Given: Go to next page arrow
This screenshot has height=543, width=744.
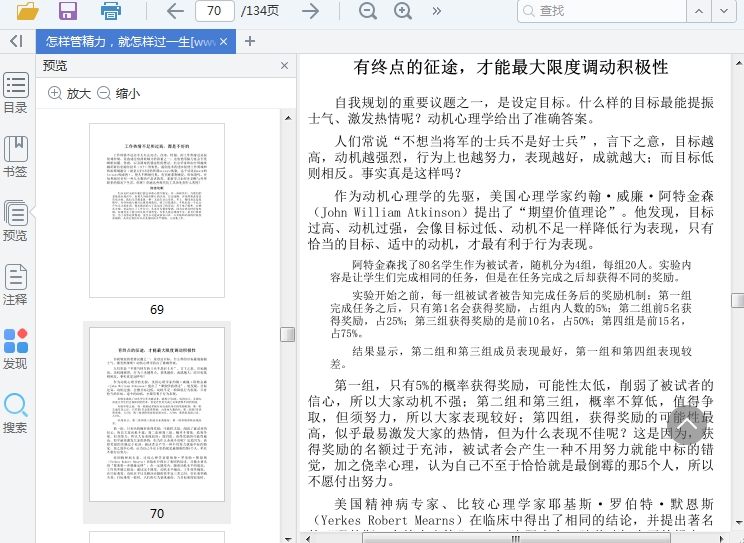Looking at the screenshot, I should pyautogui.click(x=311, y=11).
